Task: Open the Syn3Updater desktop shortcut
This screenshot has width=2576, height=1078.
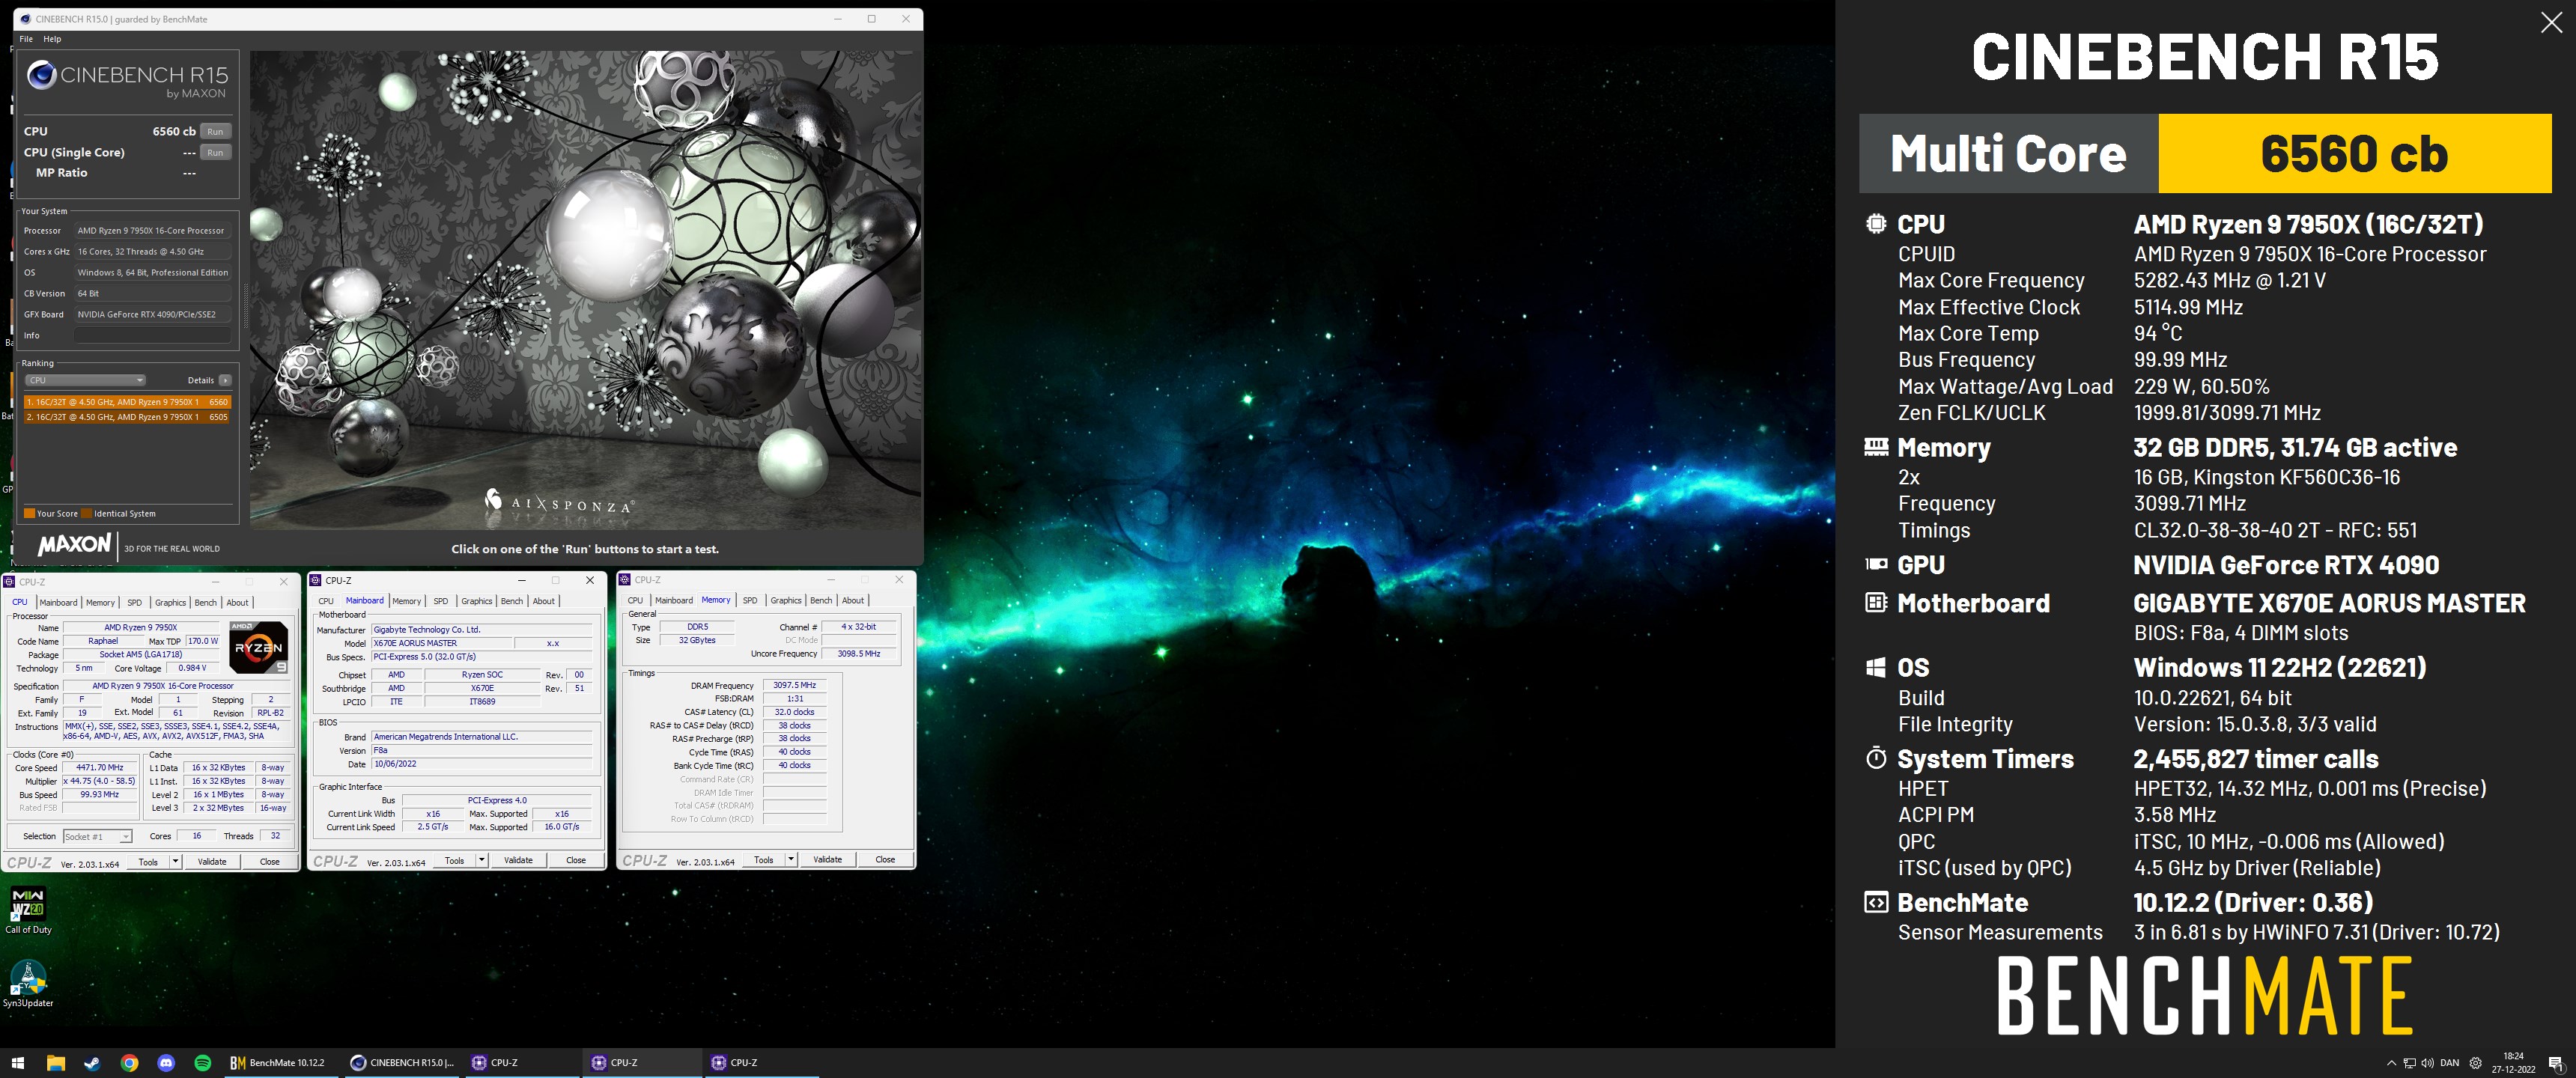Action: 28,983
